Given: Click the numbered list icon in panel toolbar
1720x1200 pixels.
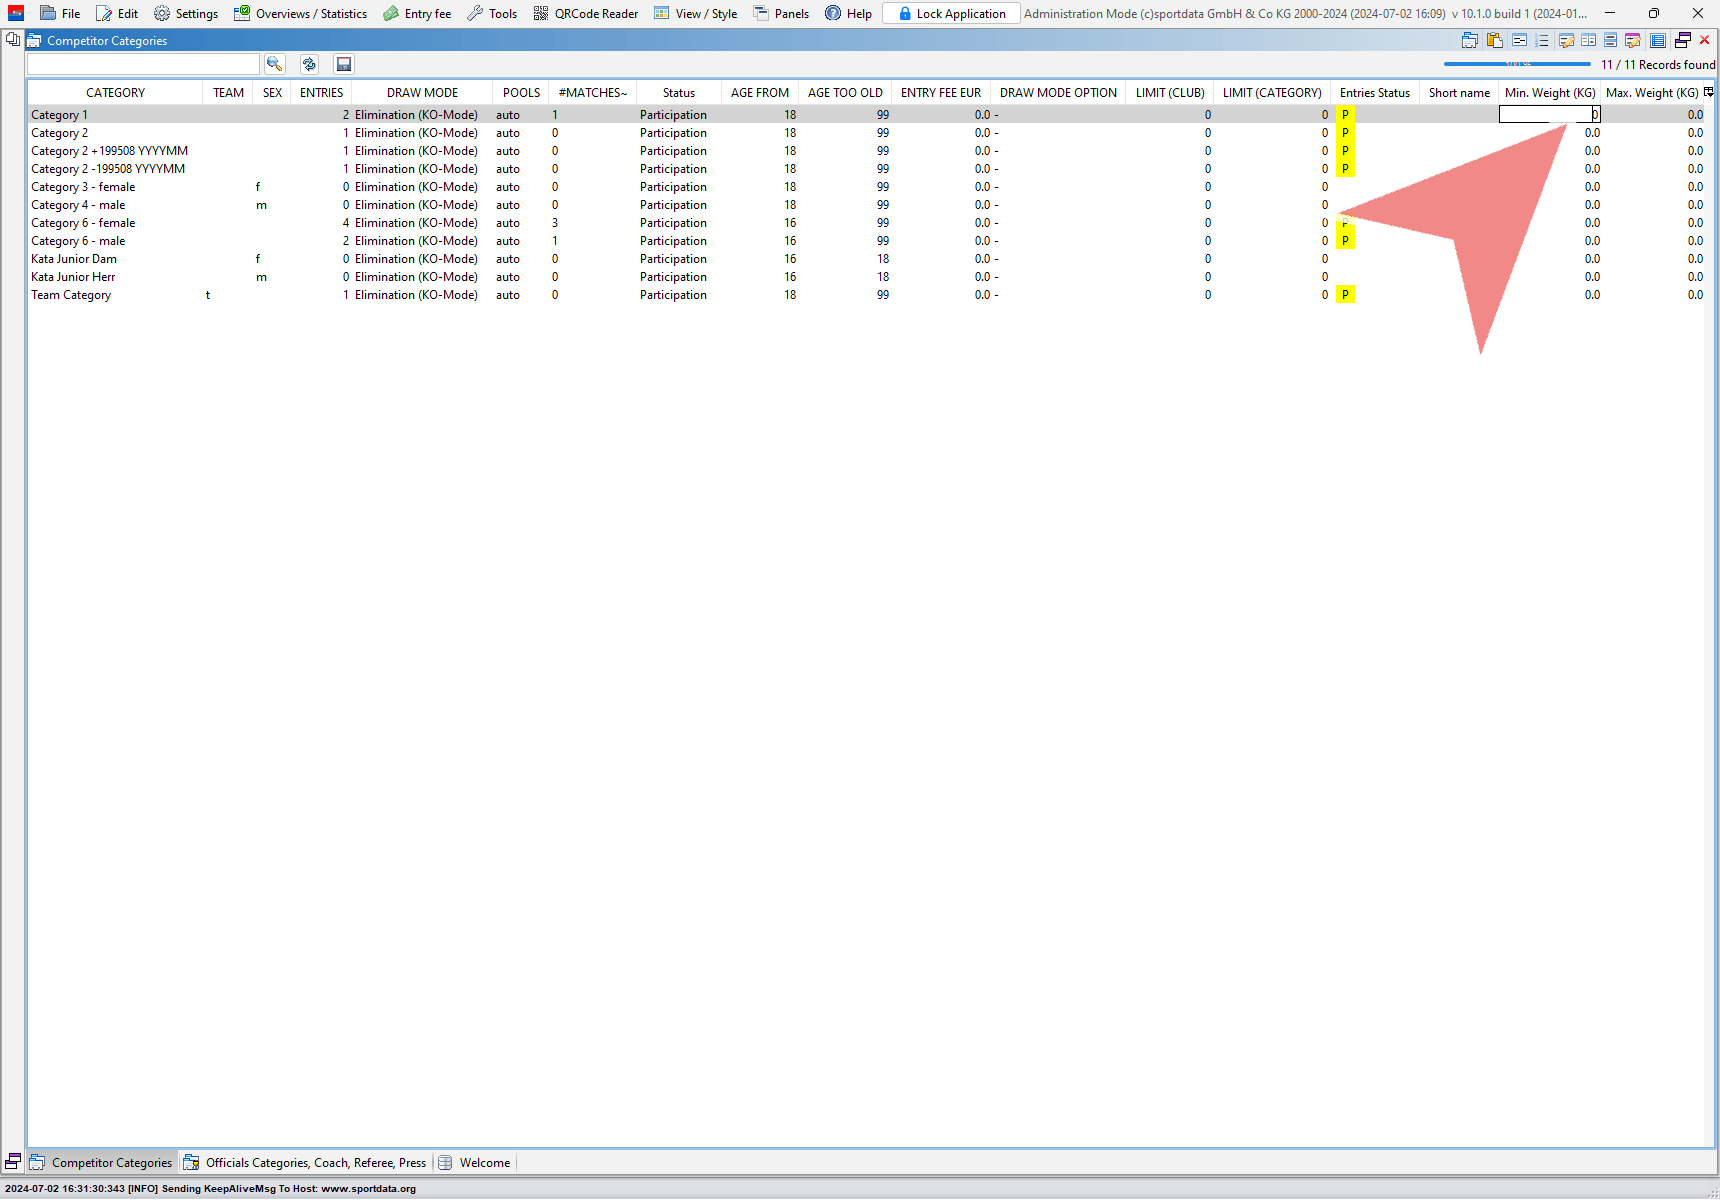Looking at the screenshot, I should click(x=1542, y=41).
